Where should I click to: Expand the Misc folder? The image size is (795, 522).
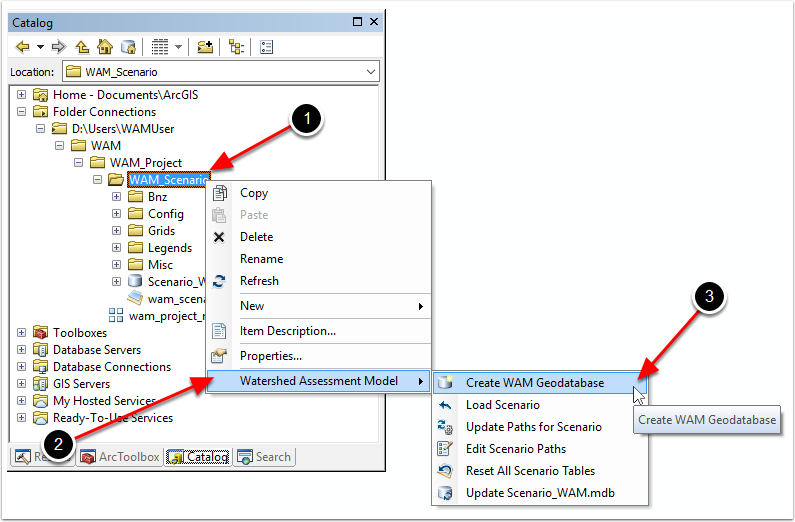(116, 265)
